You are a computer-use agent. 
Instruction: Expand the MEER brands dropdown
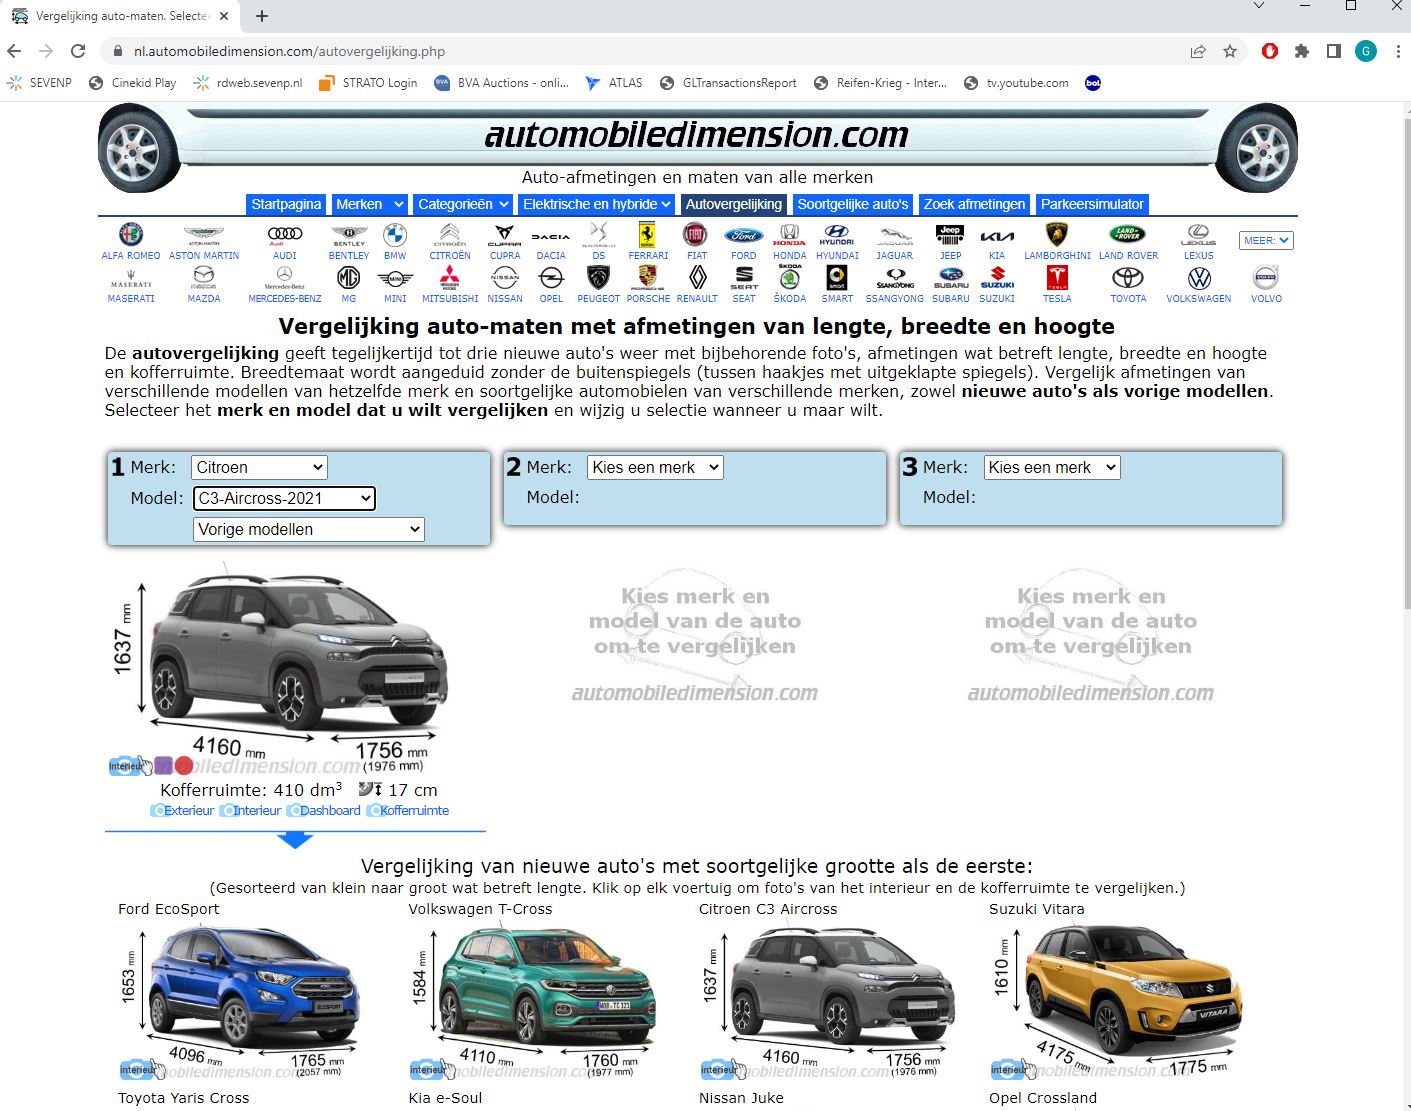[x=1266, y=240]
